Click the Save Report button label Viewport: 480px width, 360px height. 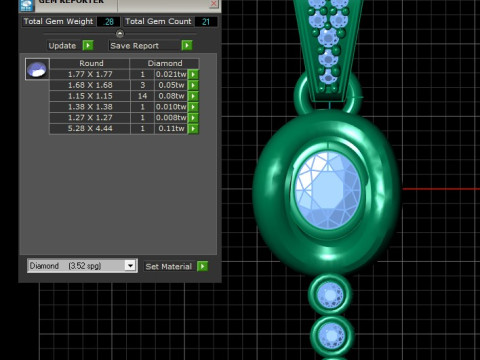tap(134, 46)
